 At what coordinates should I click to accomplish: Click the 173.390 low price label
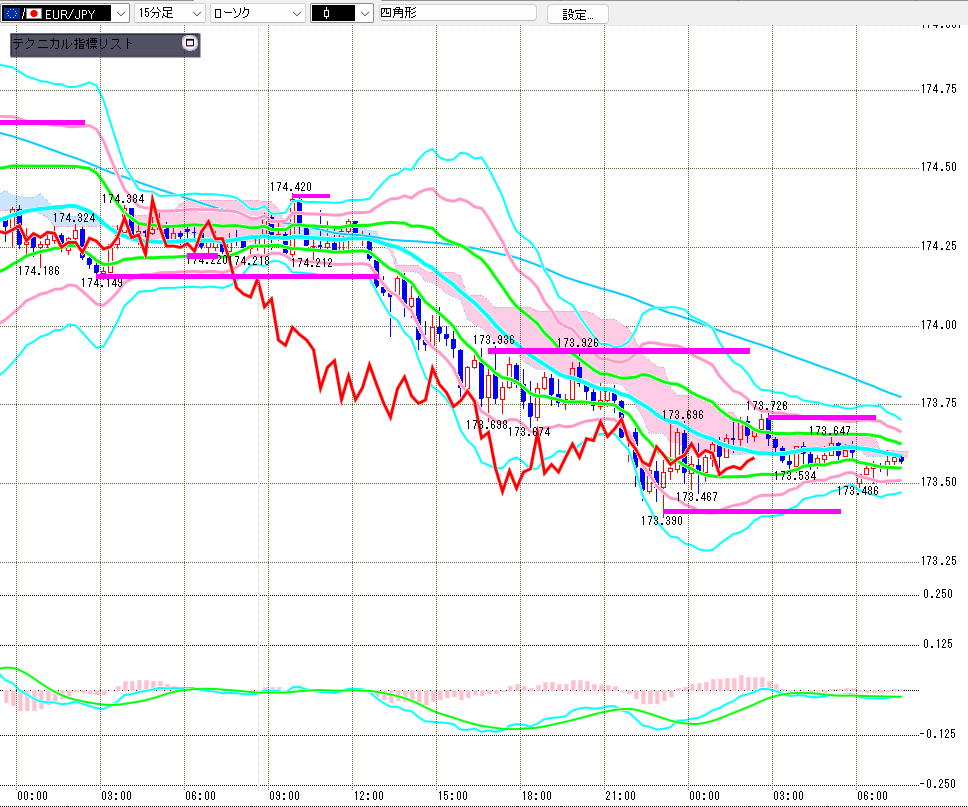coord(661,521)
